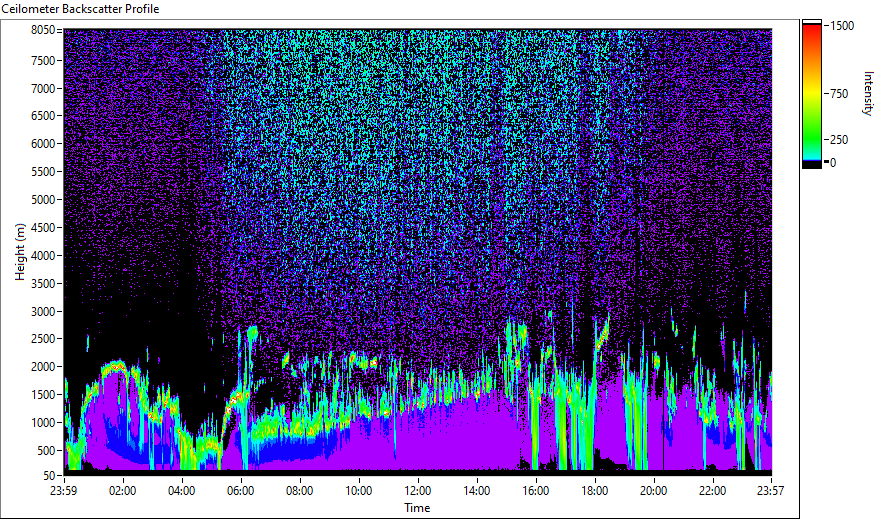This screenshot has width=878, height=519.
Task: Click the Intensity color scale bar
Action: point(812,94)
